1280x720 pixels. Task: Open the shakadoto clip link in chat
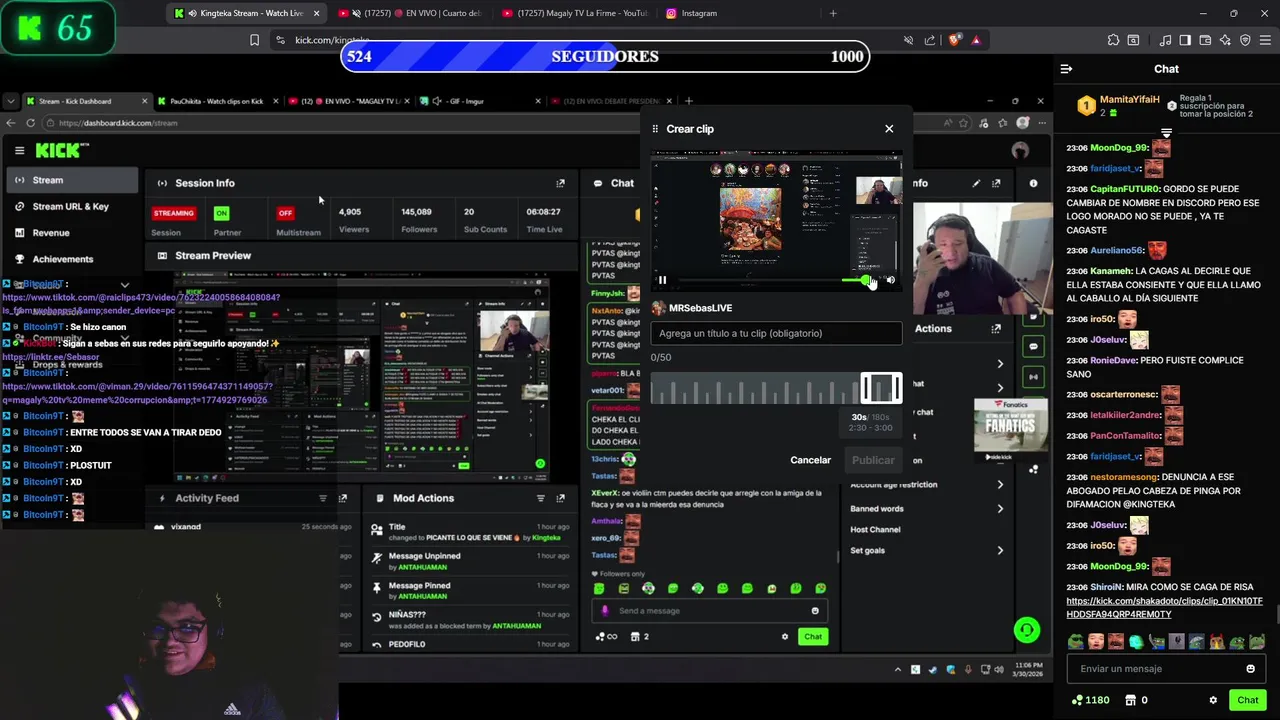(x=1164, y=608)
